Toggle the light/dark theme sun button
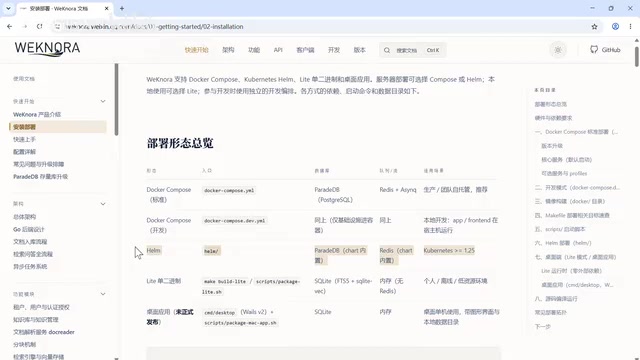640x360 pixels. [x=558, y=50]
